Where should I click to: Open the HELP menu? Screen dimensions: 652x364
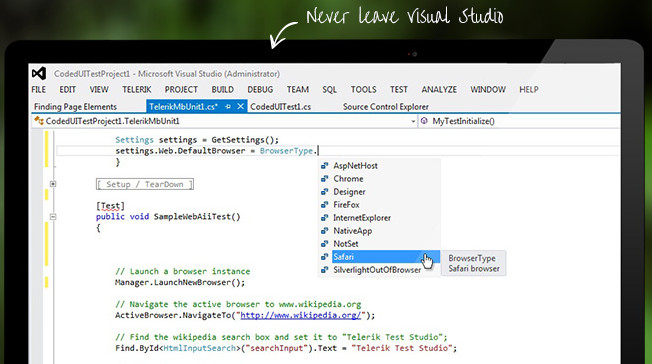pyautogui.click(x=529, y=89)
